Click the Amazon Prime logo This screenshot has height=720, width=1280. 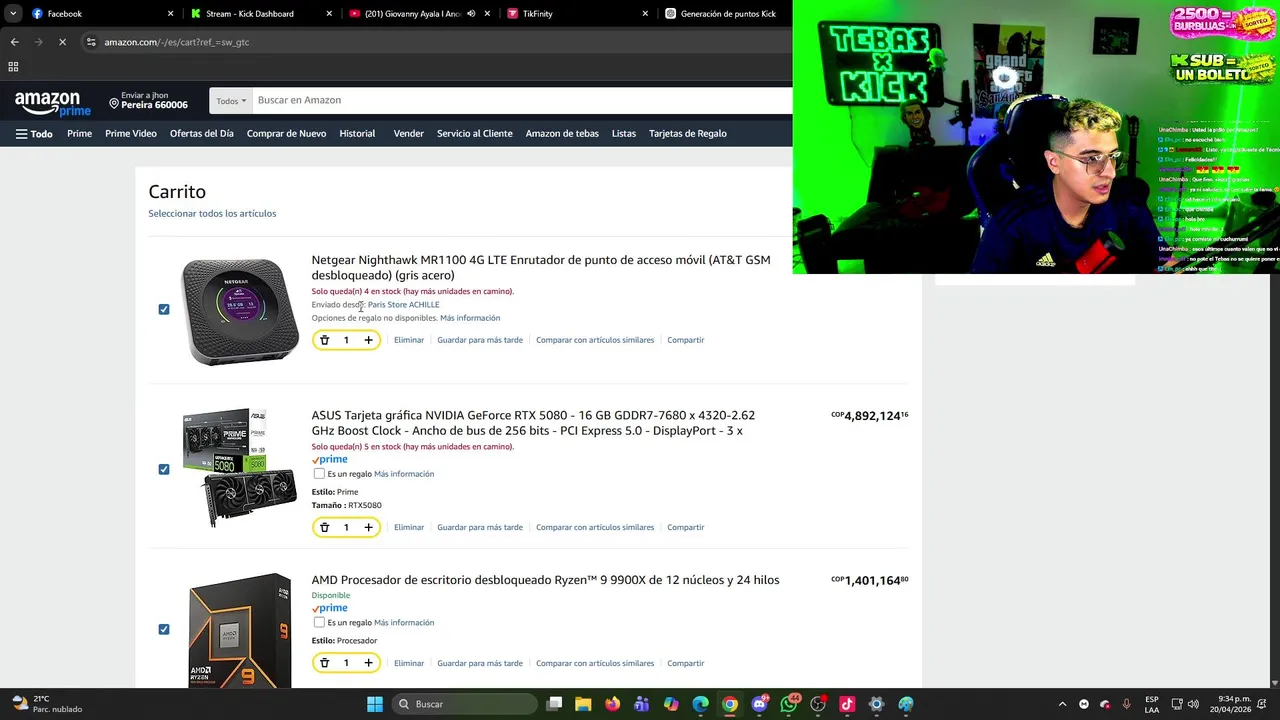pyautogui.click(x=52, y=103)
